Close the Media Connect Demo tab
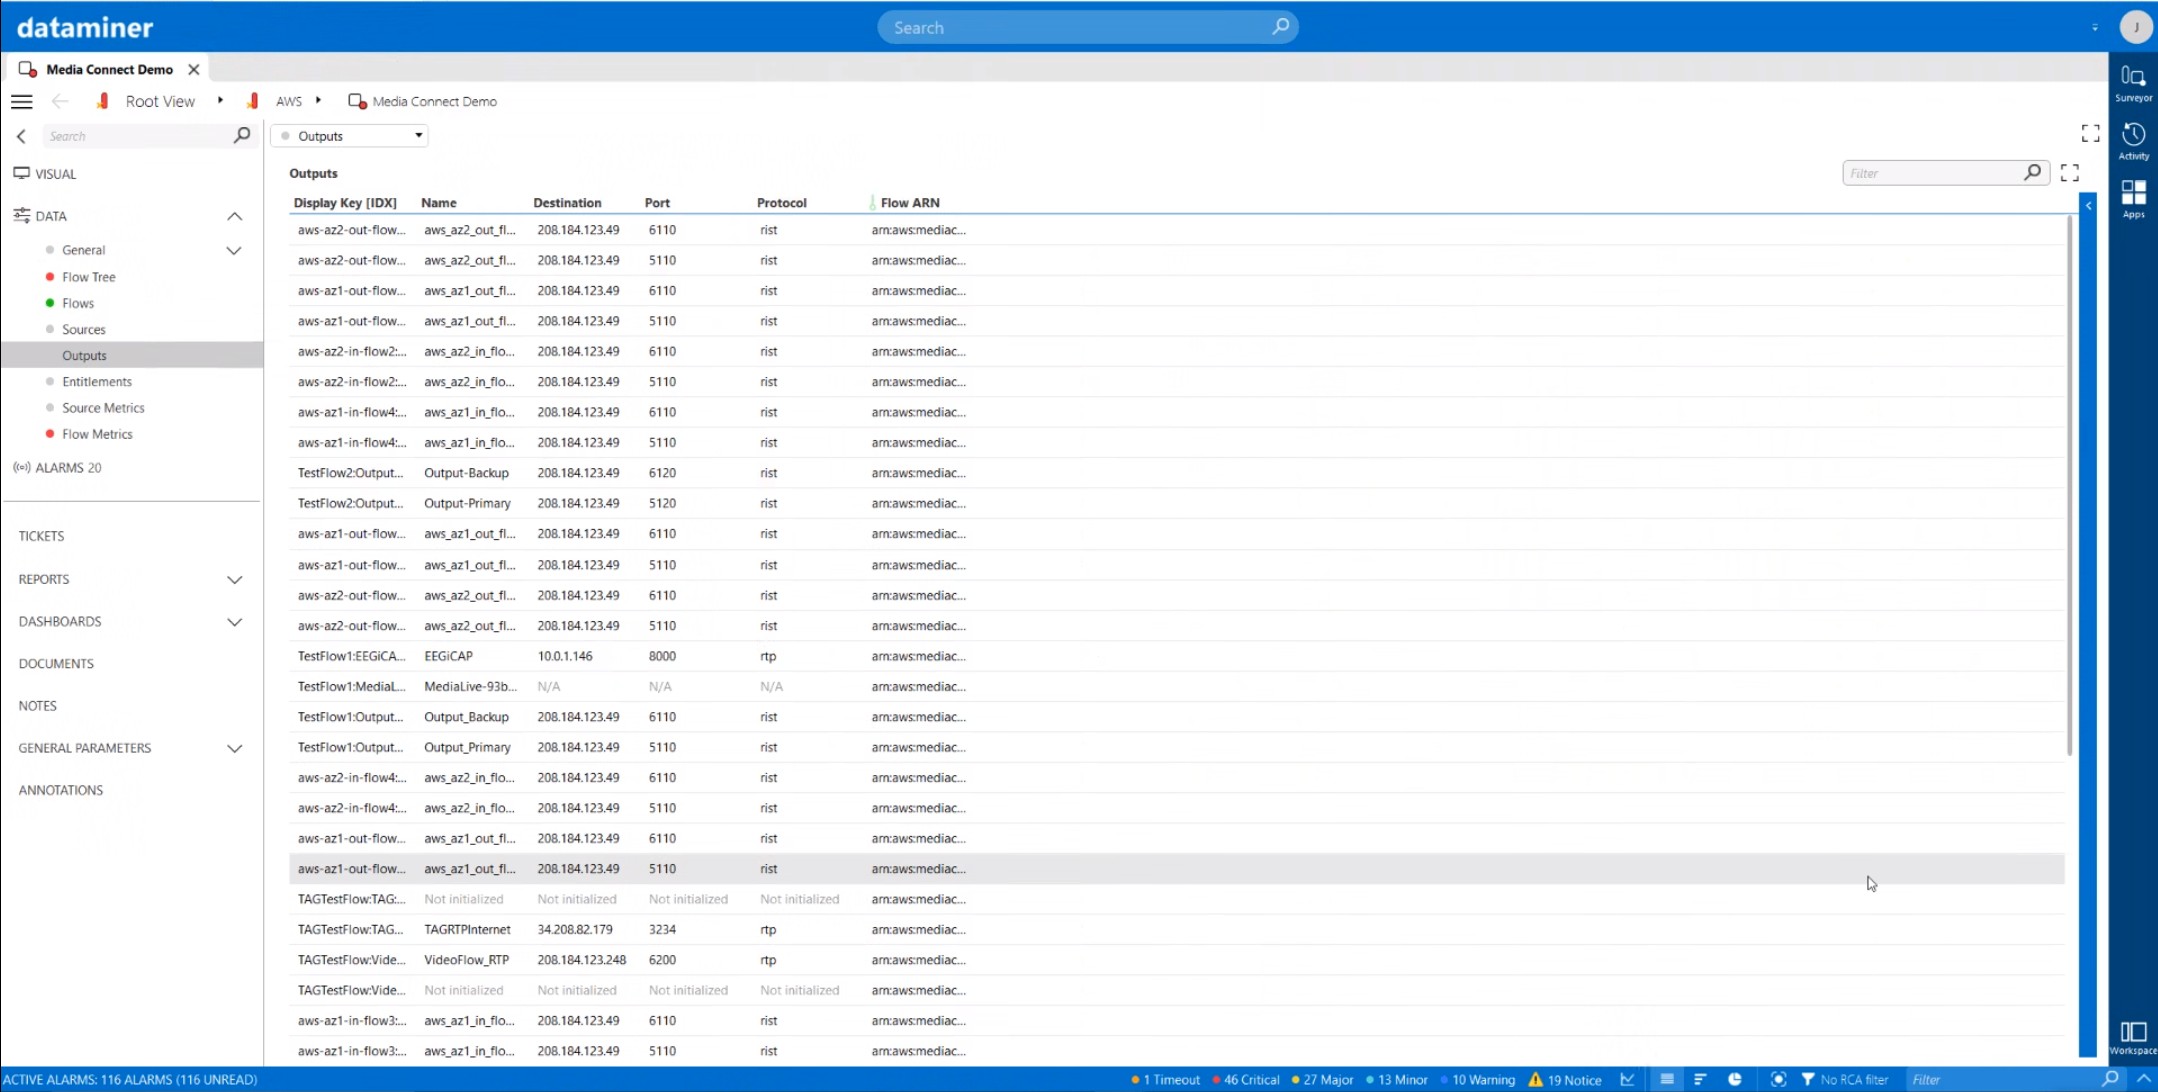This screenshot has height=1092, width=2158. [x=194, y=69]
